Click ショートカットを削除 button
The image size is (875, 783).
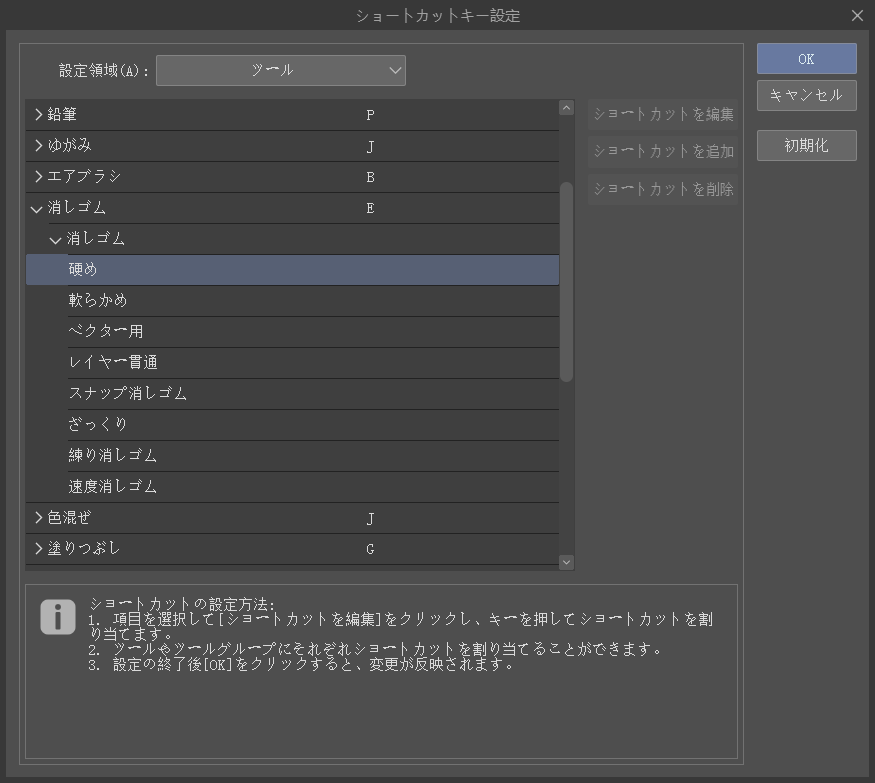pyautogui.click(x=663, y=189)
